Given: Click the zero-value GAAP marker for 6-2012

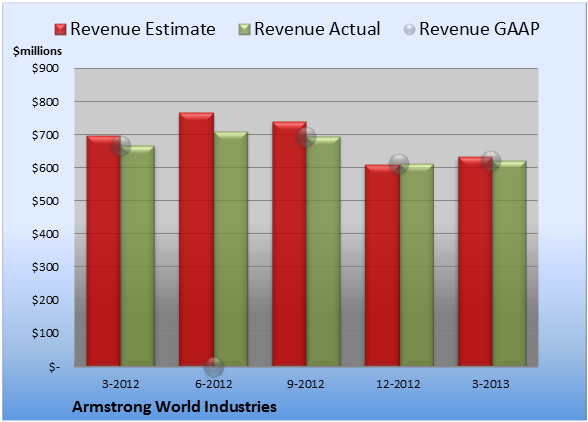Looking at the screenshot, I should 214,366.
